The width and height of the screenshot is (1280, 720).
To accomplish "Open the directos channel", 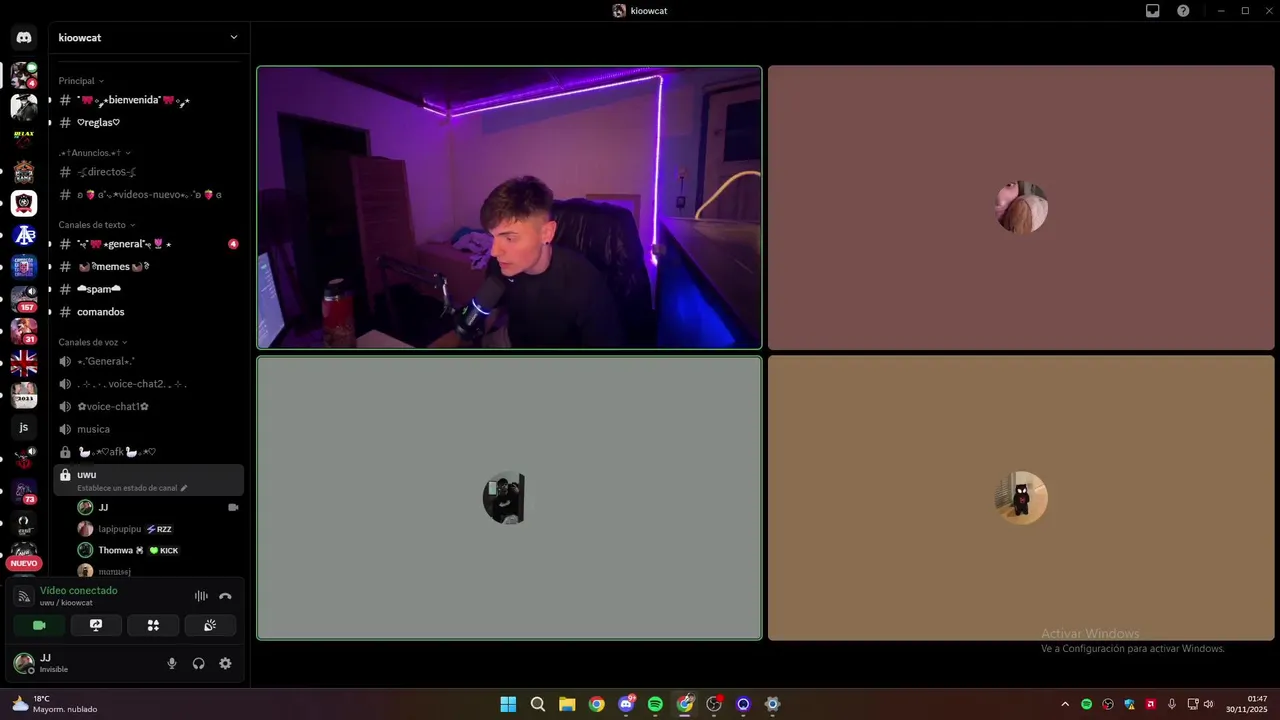I will 148,172.
